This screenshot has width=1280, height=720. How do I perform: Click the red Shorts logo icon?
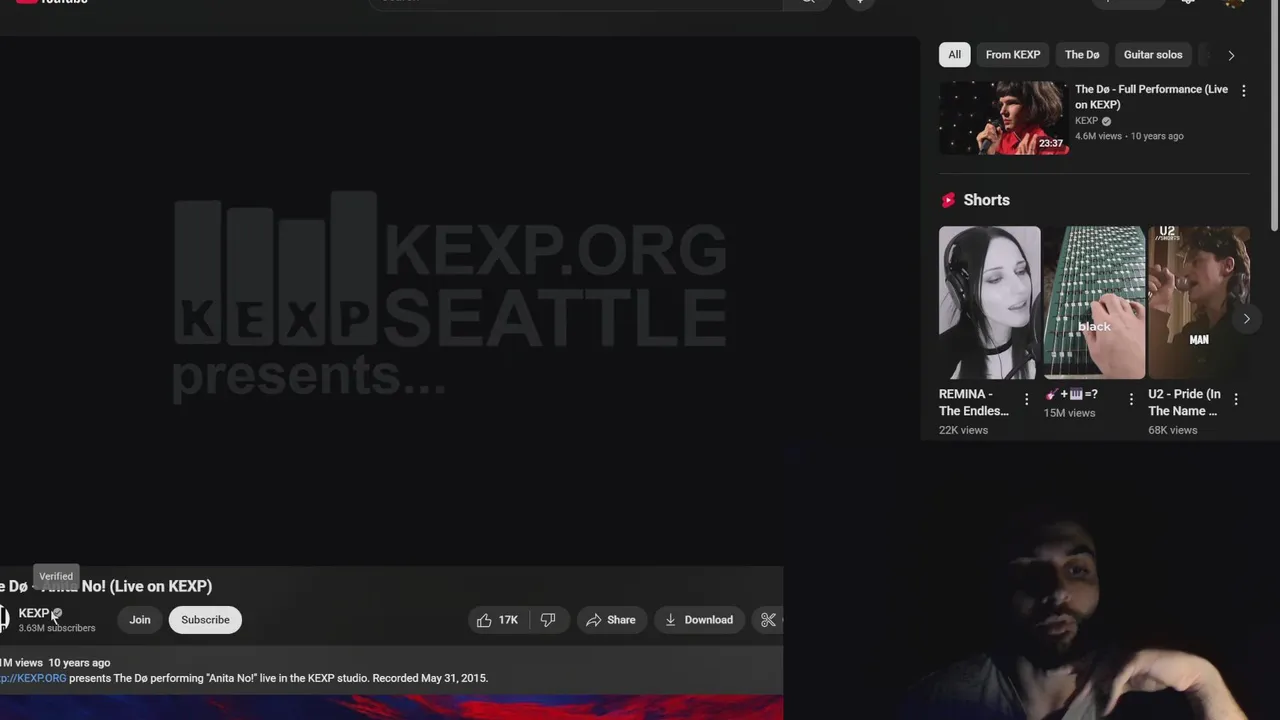point(948,200)
